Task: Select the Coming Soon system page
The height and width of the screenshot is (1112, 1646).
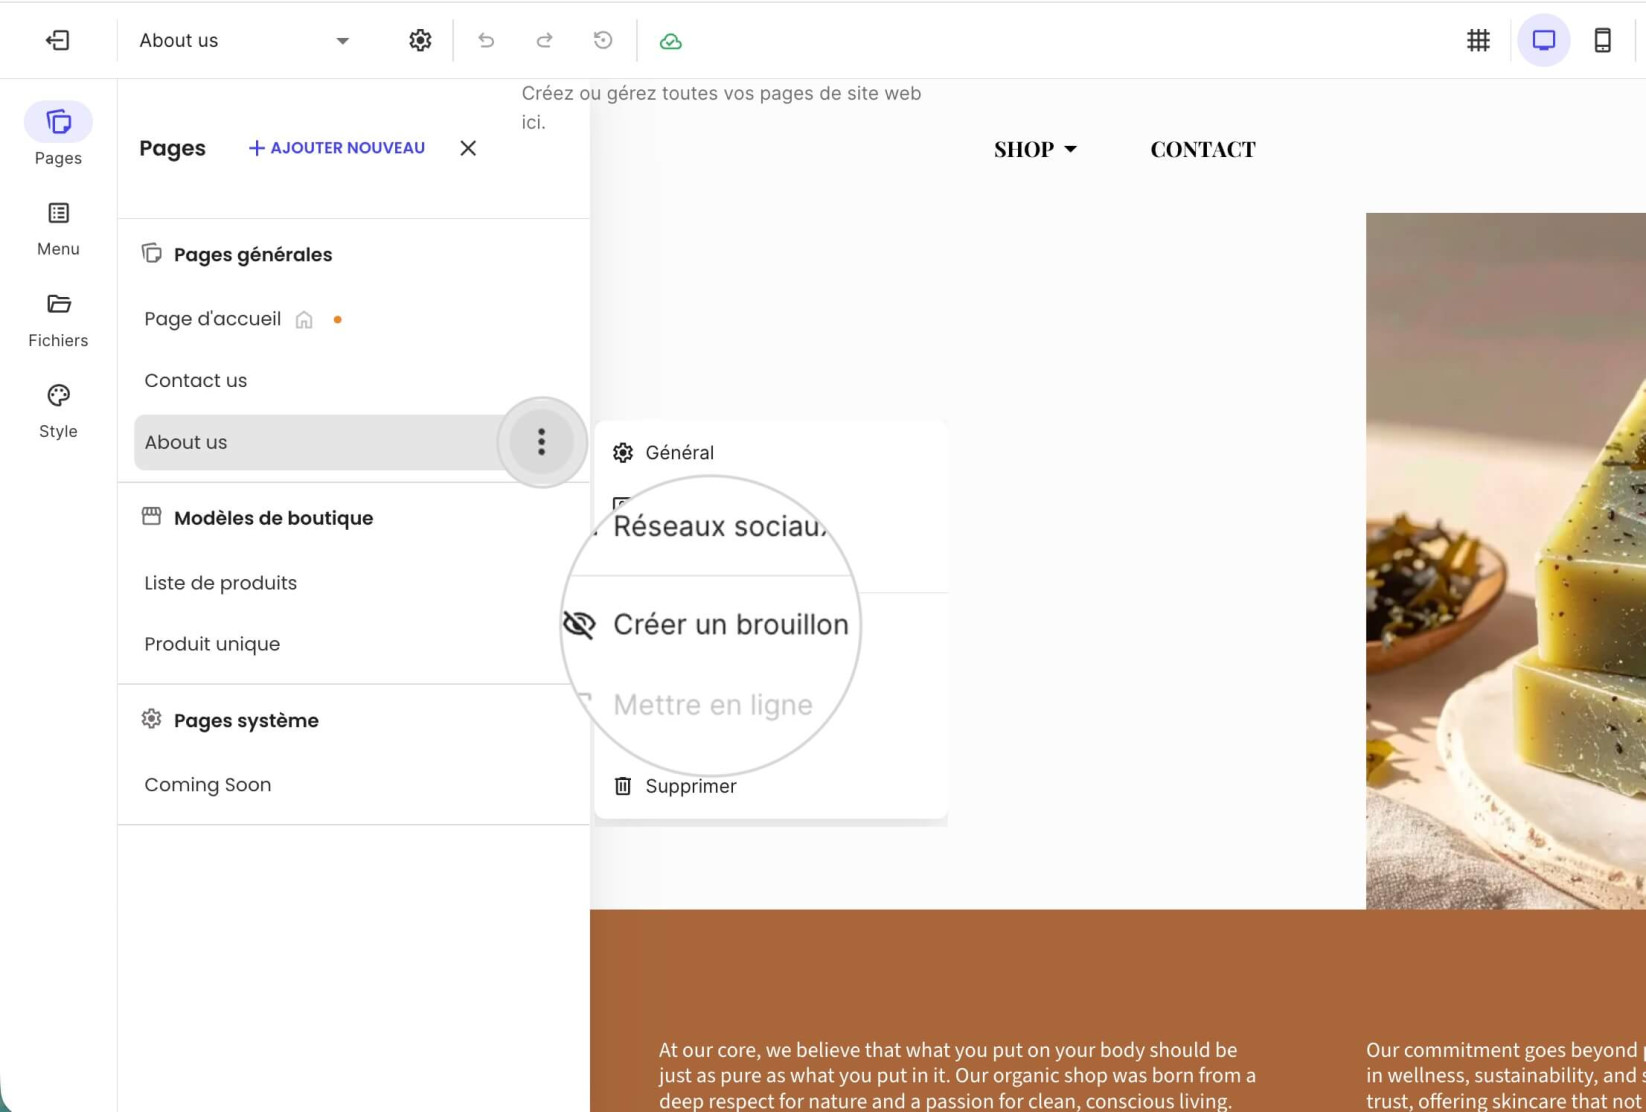Action: click(207, 785)
